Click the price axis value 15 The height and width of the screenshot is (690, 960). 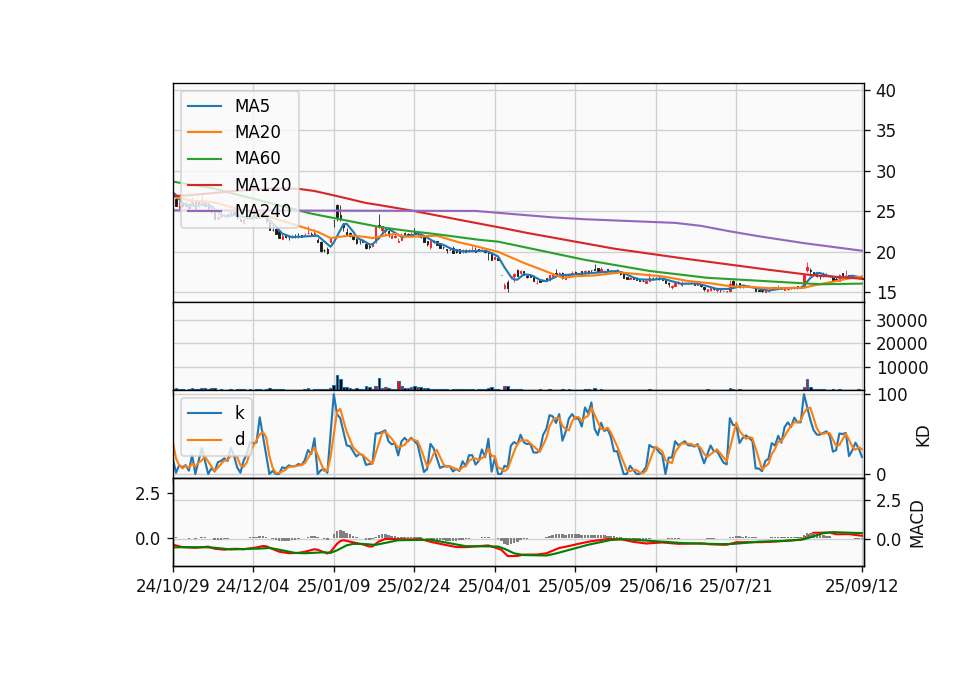coord(886,293)
